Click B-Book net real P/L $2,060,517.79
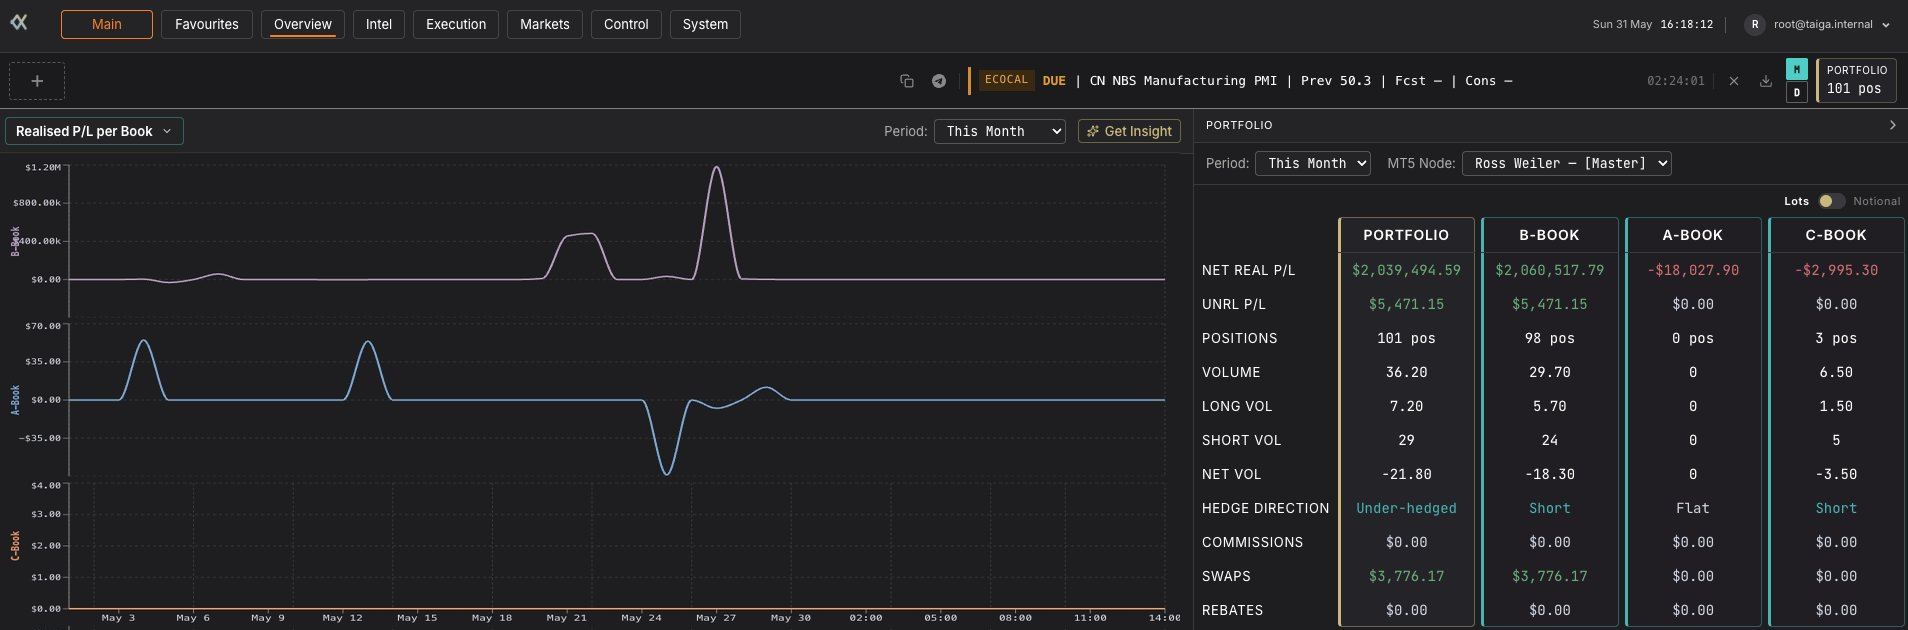The width and height of the screenshot is (1908, 630). tap(1549, 270)
